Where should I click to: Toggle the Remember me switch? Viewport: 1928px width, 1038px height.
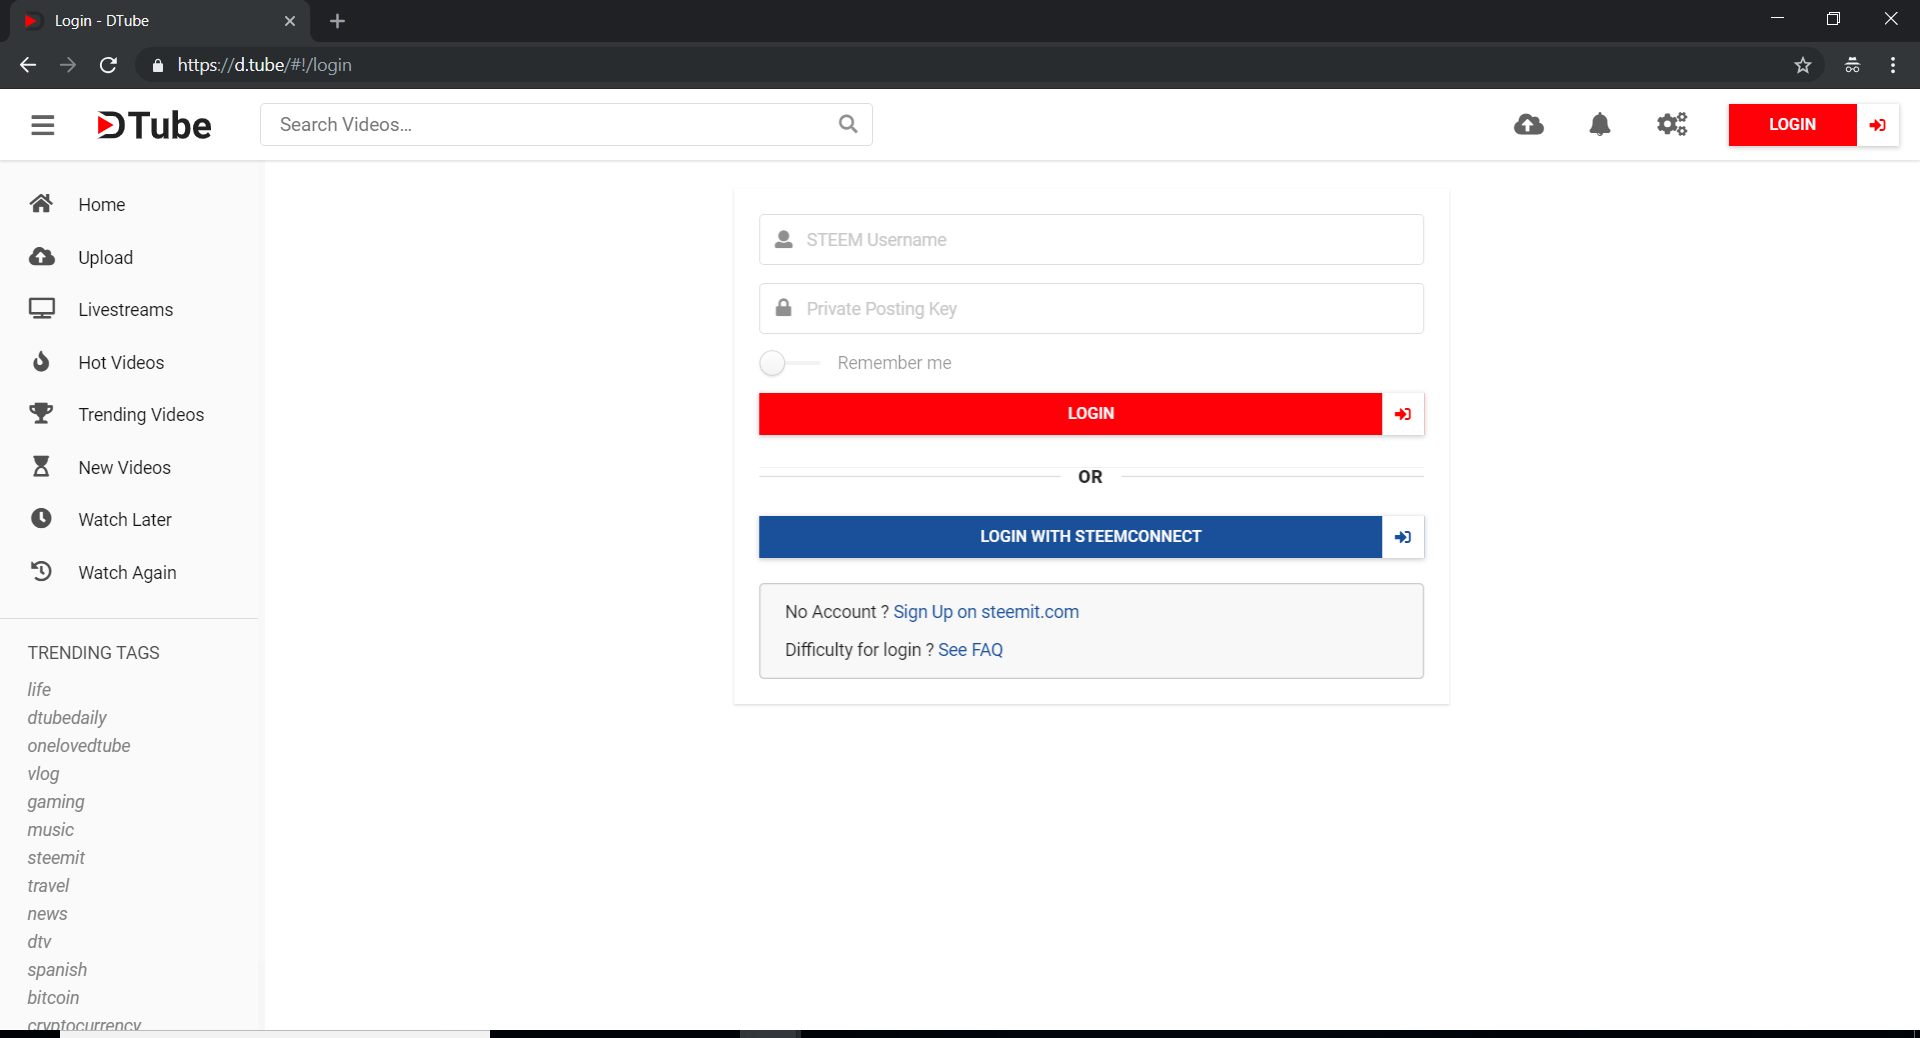pos(789,363)
